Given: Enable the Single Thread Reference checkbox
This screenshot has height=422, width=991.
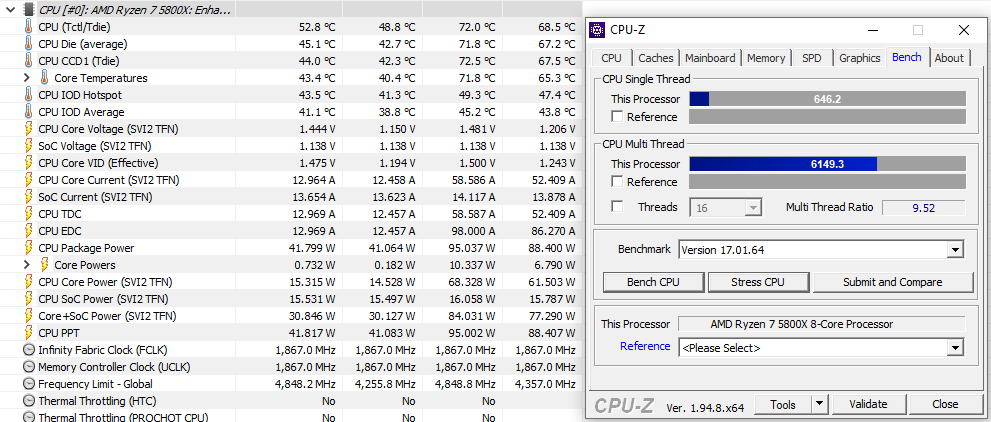Looking at the screenshot, I should point(617,117).
